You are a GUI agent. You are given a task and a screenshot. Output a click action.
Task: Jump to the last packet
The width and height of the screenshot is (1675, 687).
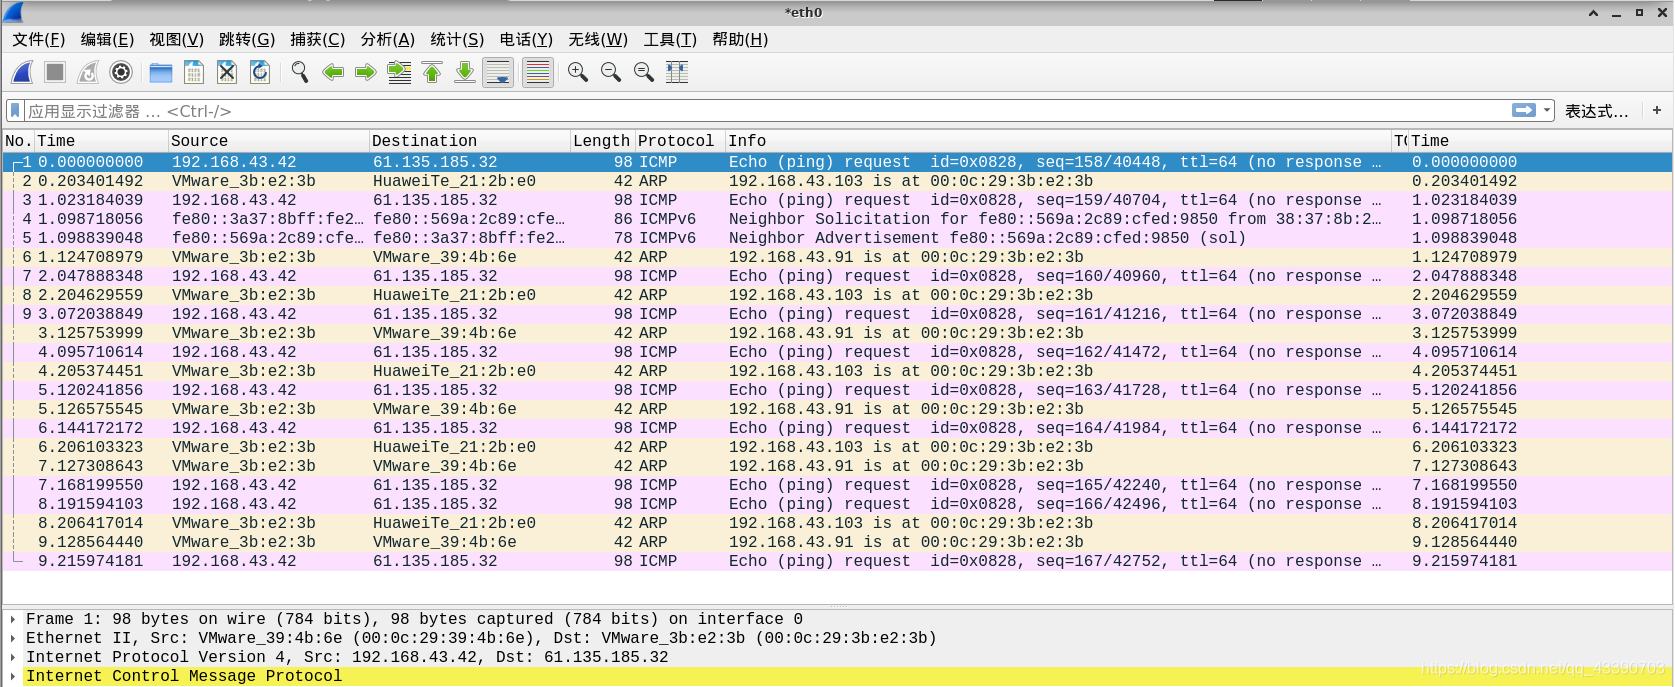tap(465, 72)
